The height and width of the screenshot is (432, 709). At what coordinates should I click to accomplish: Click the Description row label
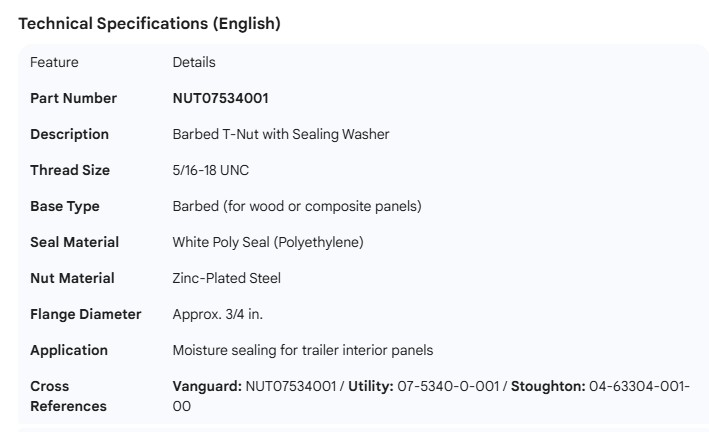69,134
